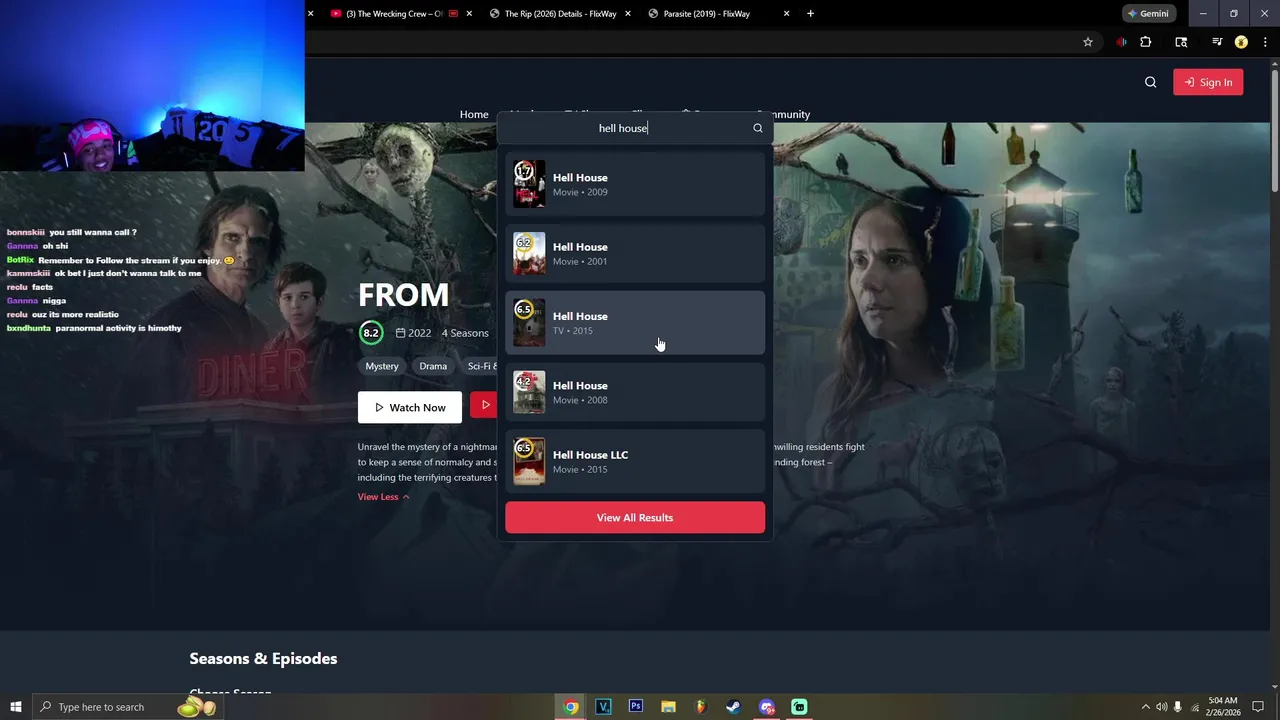Open Windows notification center

(1258, 707)
